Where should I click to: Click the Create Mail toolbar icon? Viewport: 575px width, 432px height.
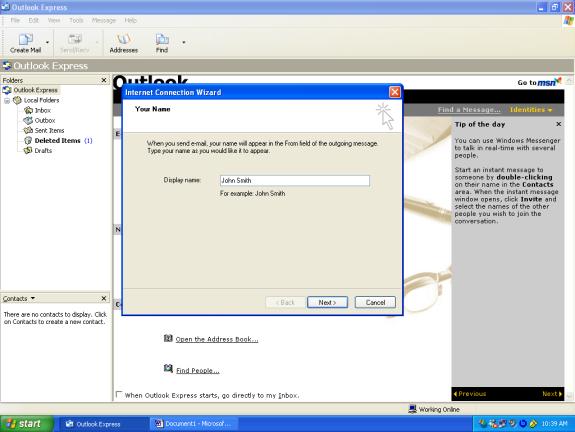click(25, 39)
